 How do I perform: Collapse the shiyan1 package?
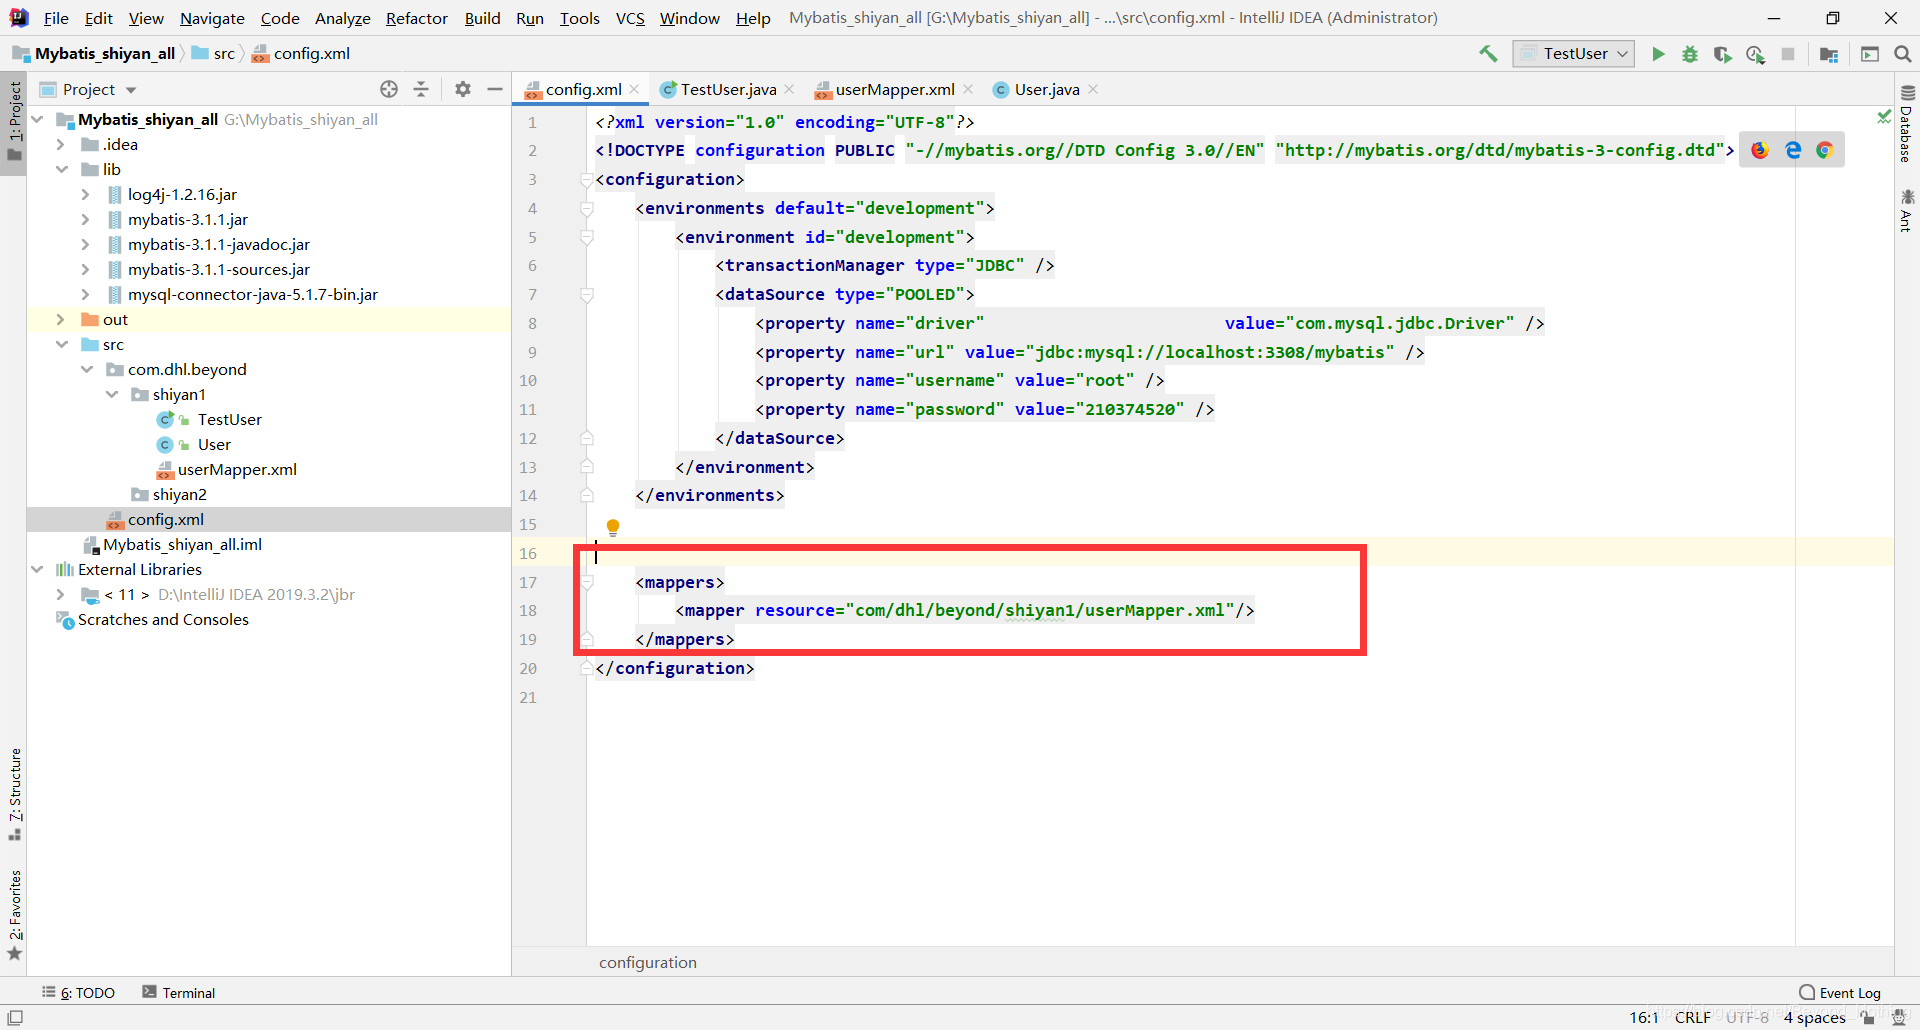click(111, 395)
